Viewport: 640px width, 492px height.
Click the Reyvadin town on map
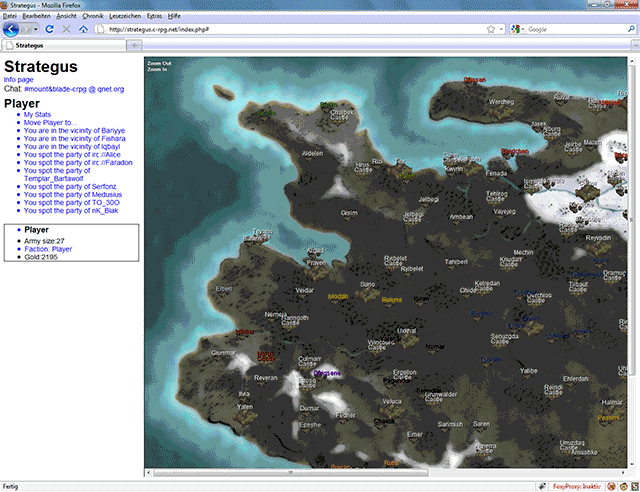pyautogui.click(x=598, y=244)
